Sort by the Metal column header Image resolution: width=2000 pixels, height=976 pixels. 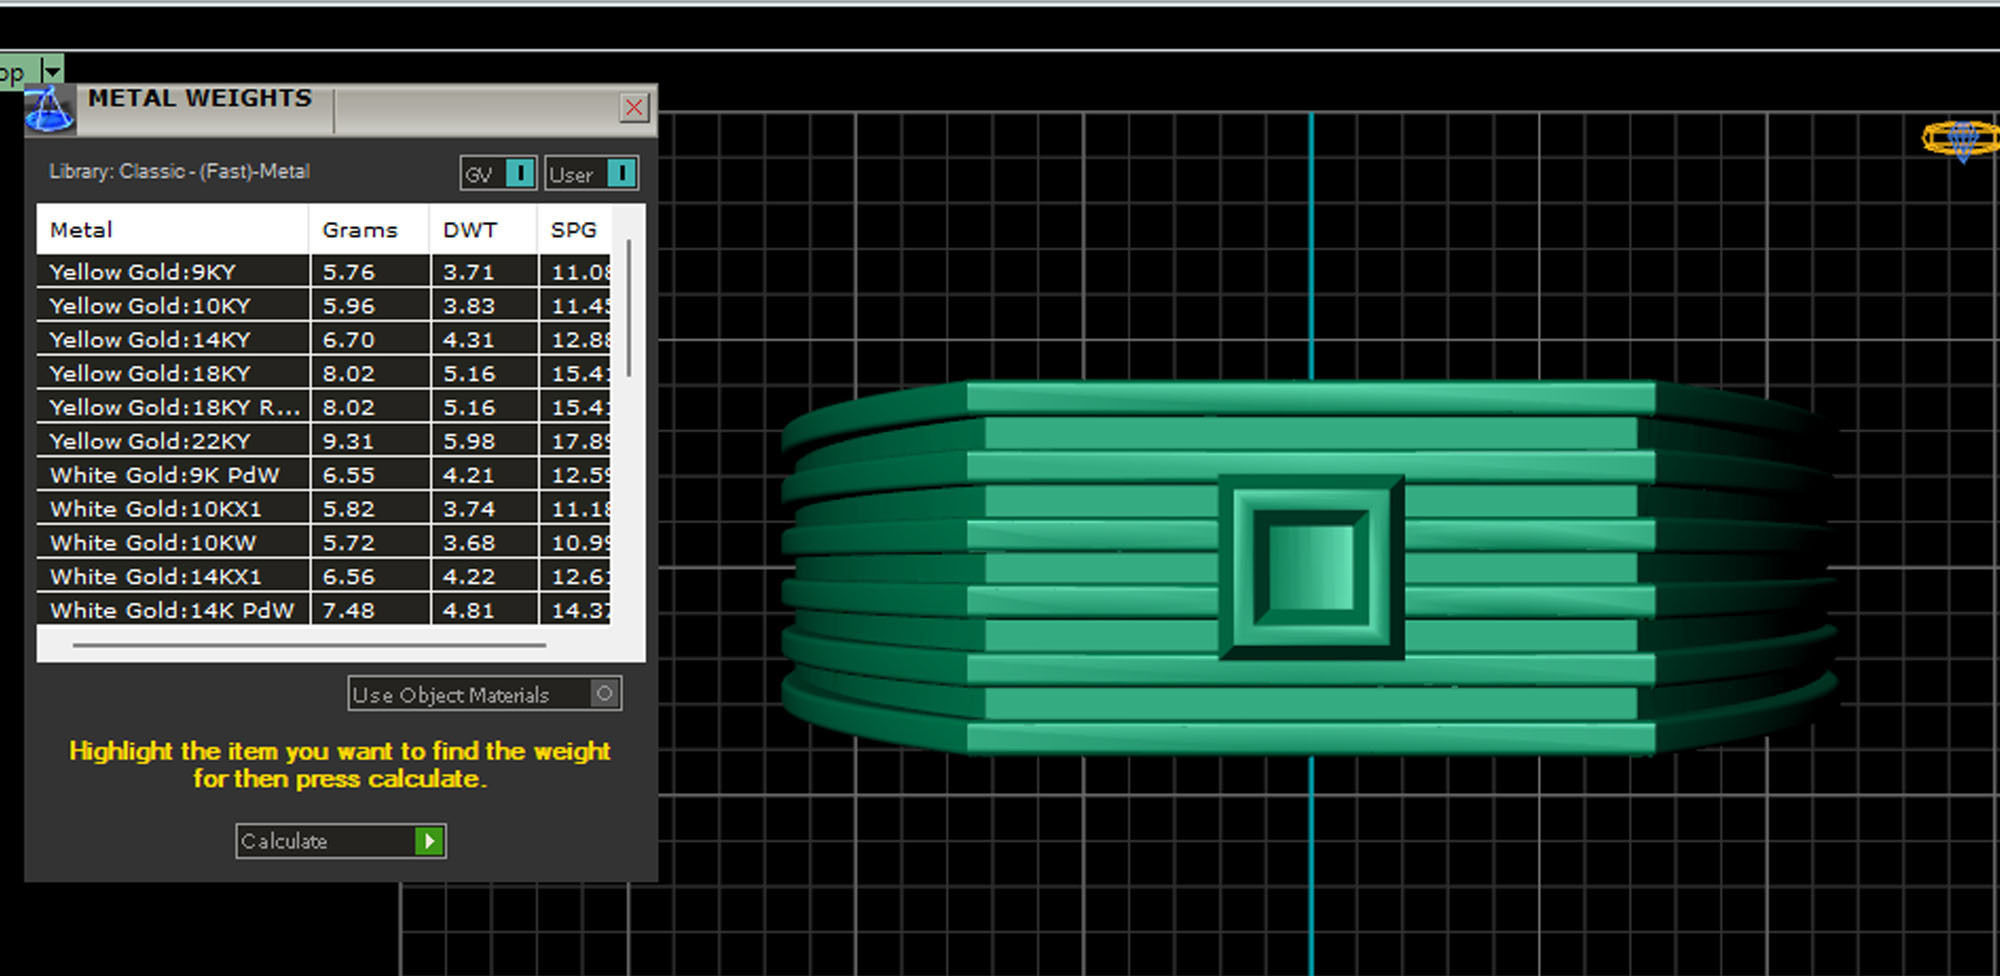(x=173, y=230)
